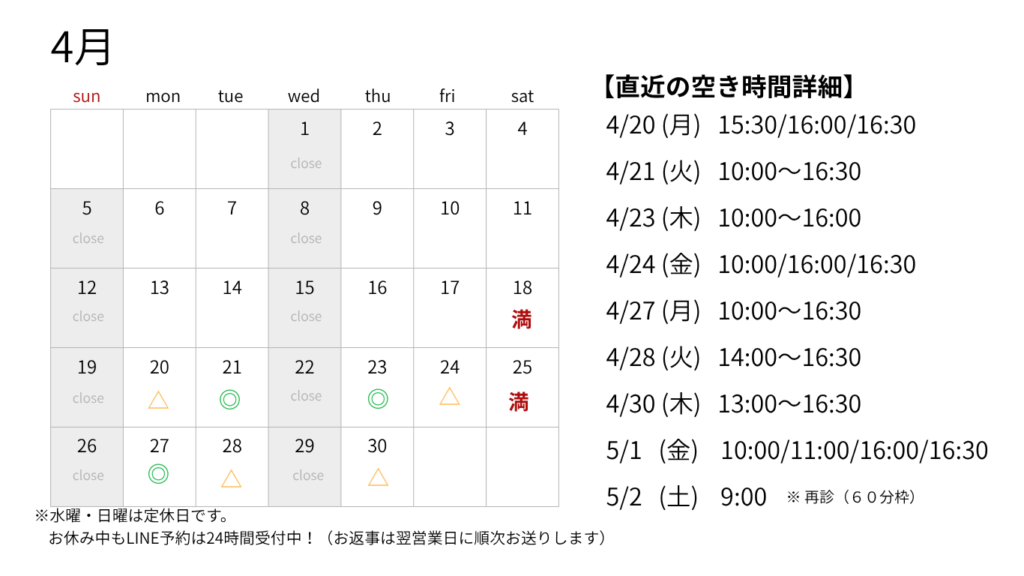Click the red 満 mark on April 25
Image resolution: width=1024 pixels, height=576 pixels.
click(x=518, y=402)
